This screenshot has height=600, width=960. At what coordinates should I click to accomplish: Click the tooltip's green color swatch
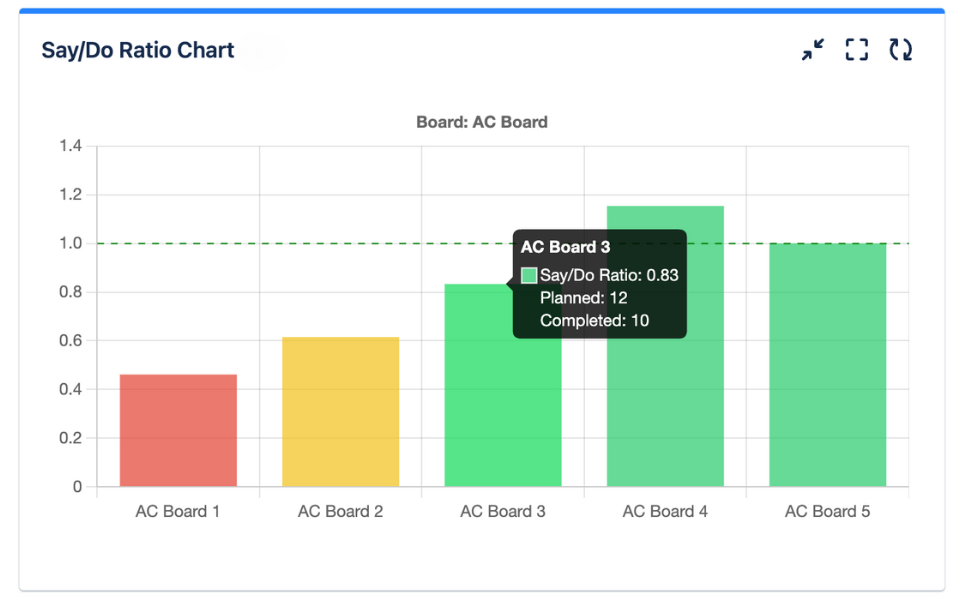pos(529,276)
